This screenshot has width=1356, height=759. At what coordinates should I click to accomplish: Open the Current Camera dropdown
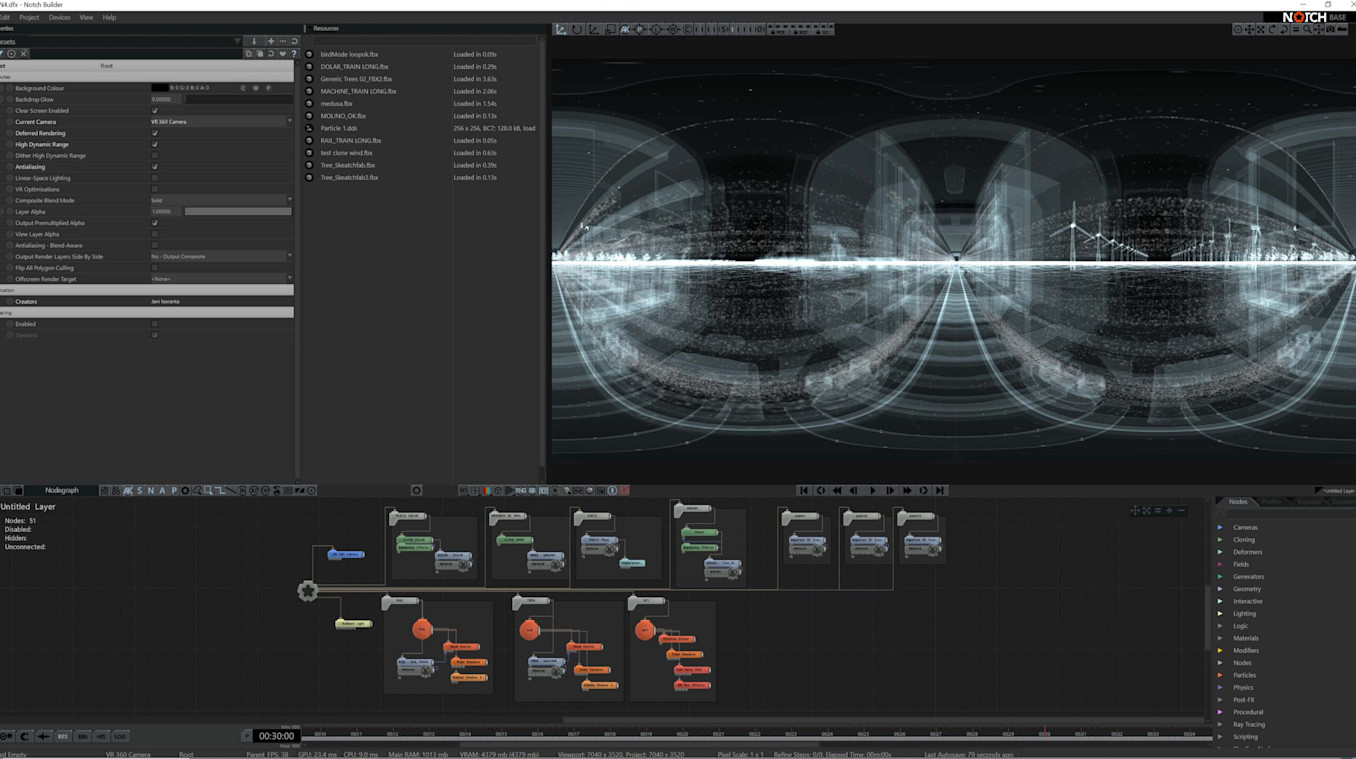point(221,122)
